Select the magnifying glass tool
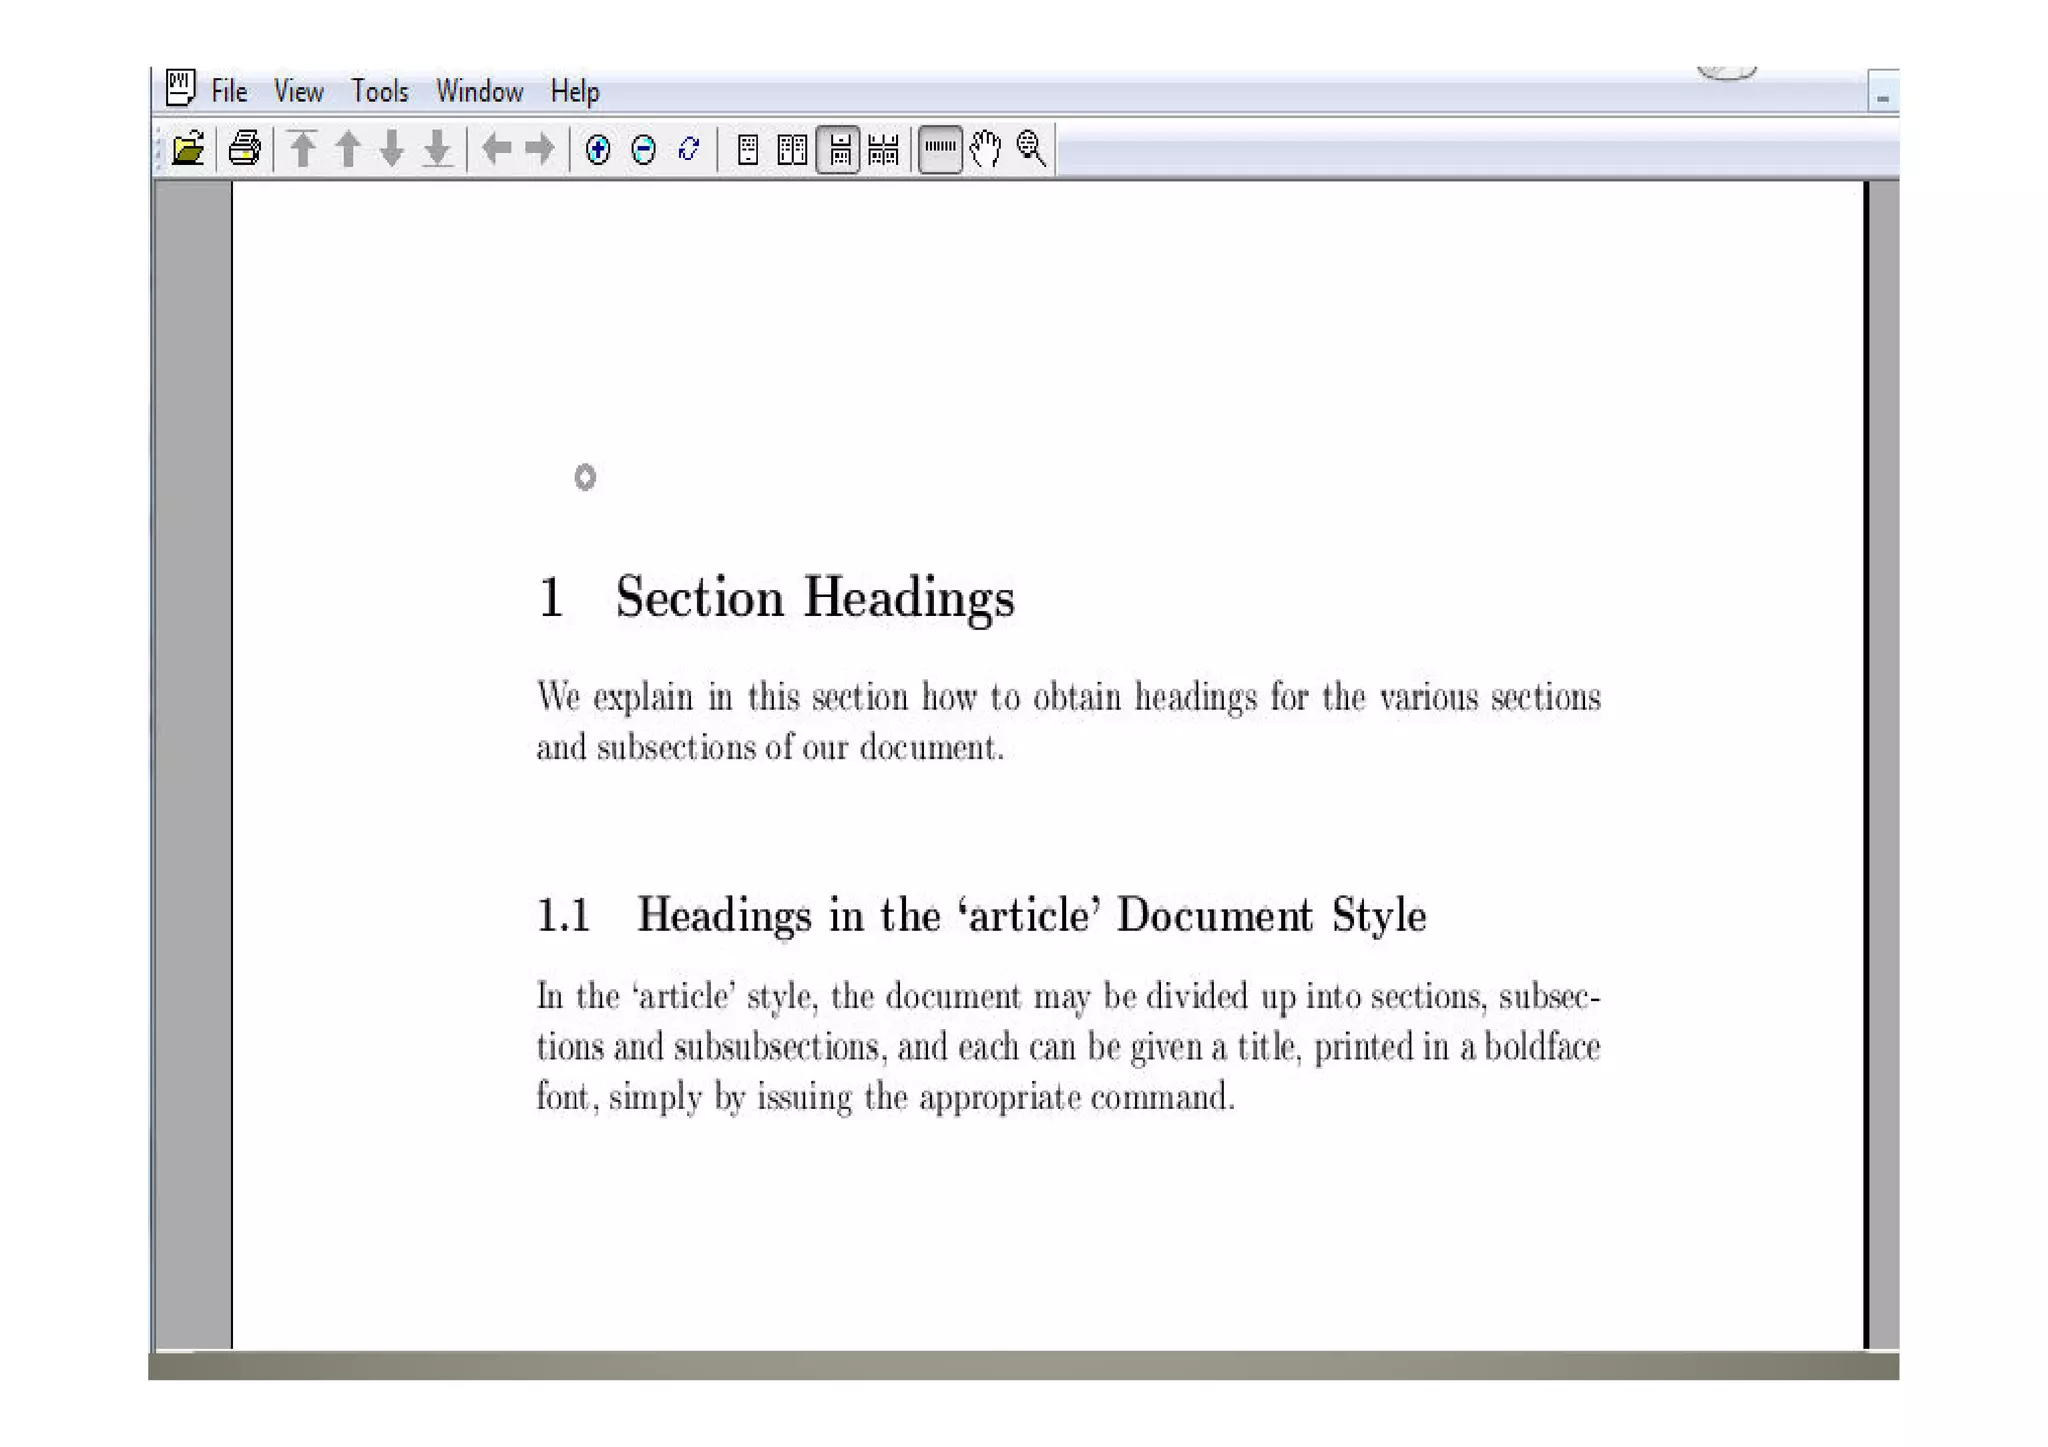Viewport: 2048px width, 1447px height. click(x=1031, y=149)
